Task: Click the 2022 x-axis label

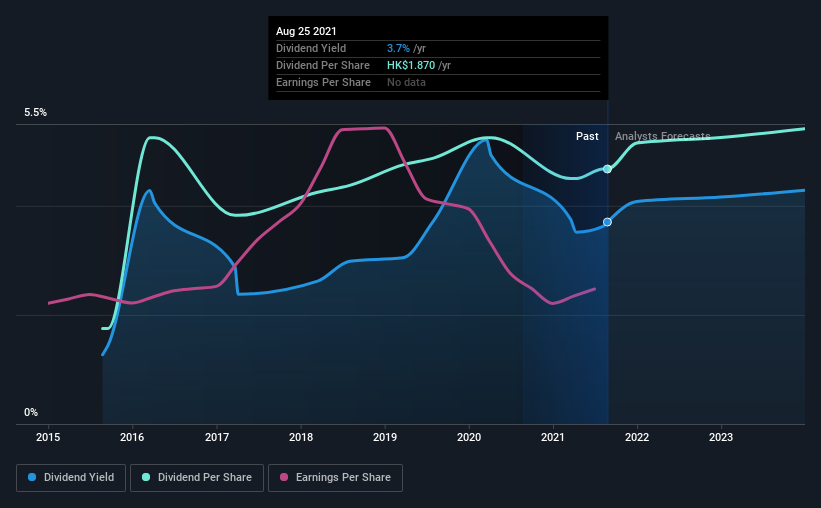Action: 637,437
